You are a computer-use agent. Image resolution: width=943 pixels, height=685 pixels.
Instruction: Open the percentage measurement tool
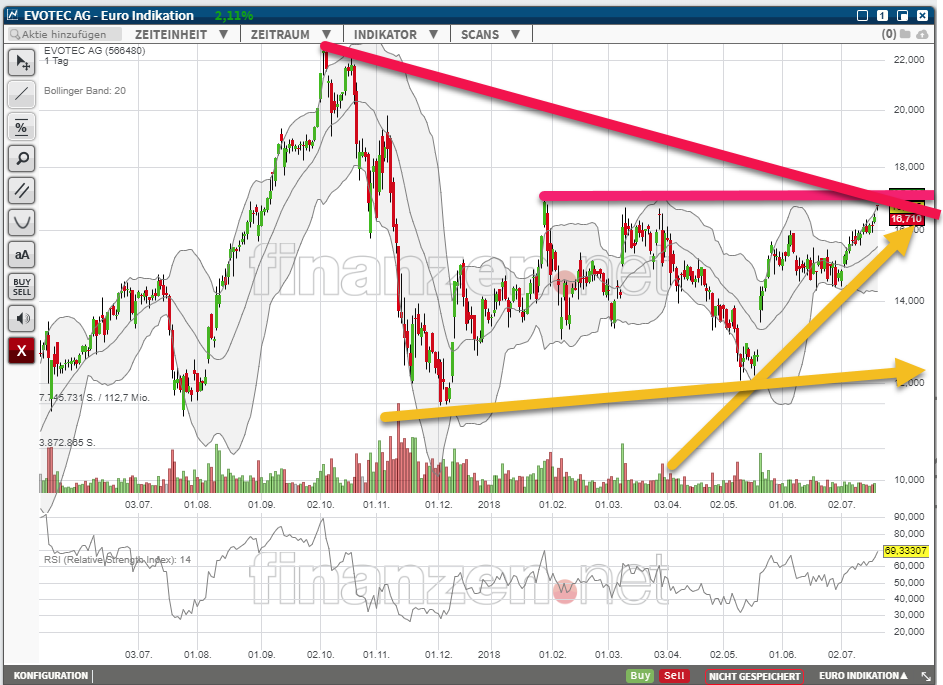point(21,126)
